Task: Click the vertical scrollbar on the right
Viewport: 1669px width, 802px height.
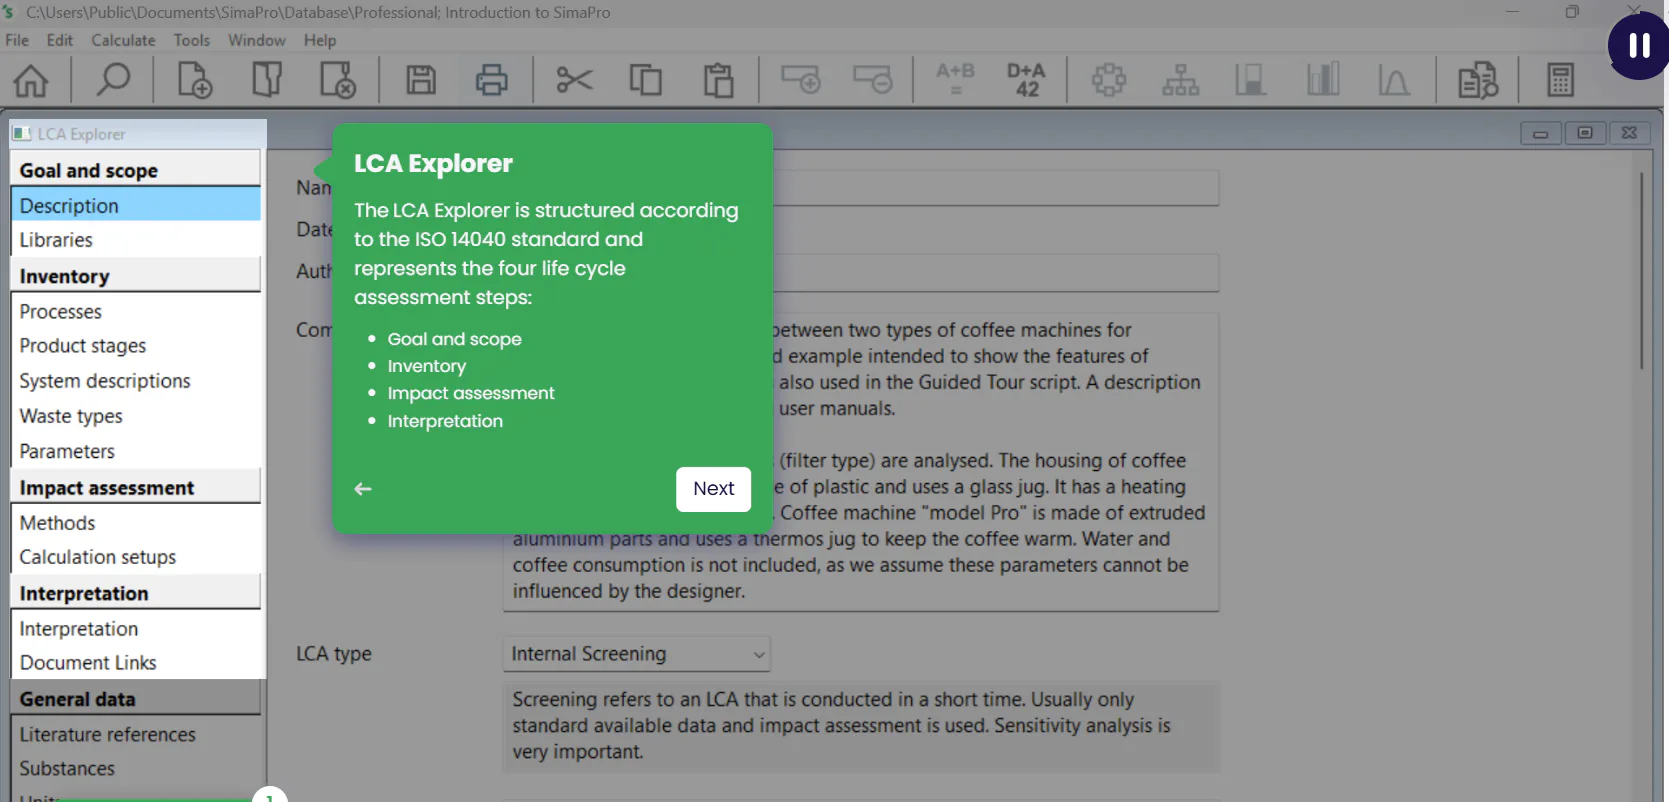Action: click(1641, 270)
